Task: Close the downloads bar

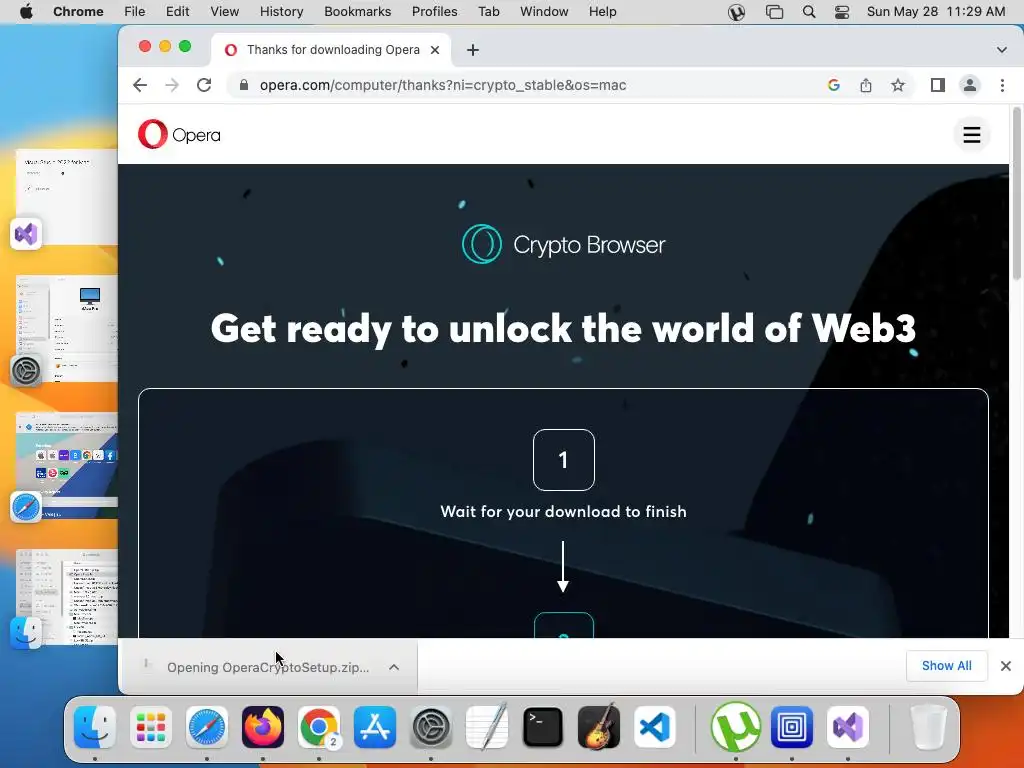Action: coord(1006,665)
